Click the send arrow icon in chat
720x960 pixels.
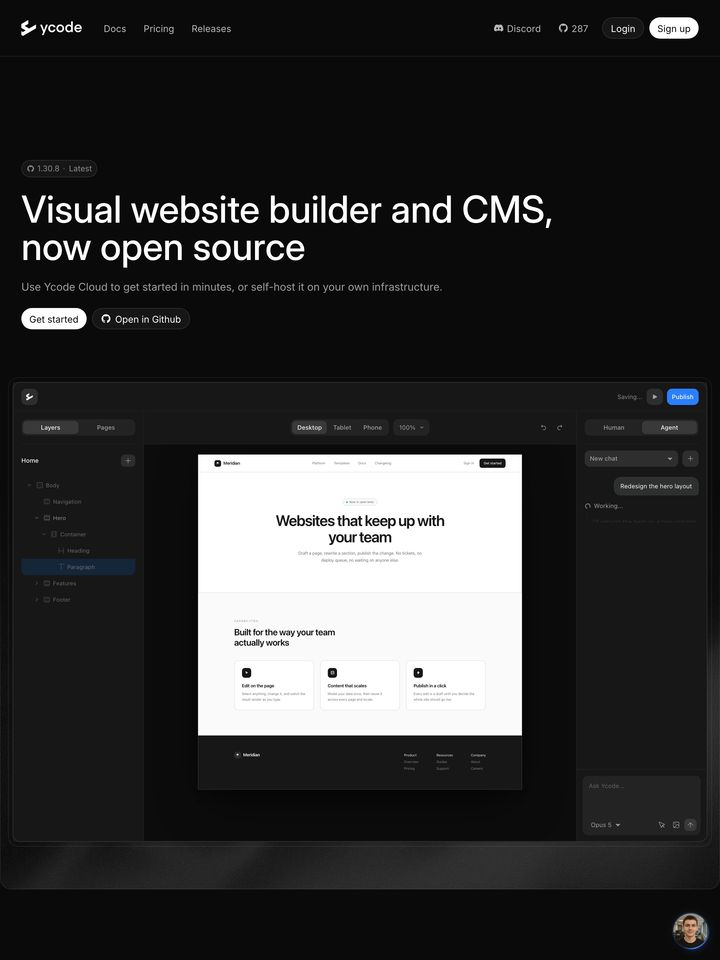691,825
